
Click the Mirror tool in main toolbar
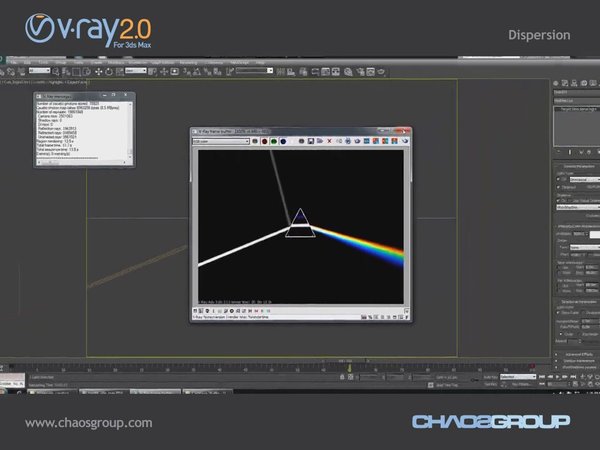281,72
